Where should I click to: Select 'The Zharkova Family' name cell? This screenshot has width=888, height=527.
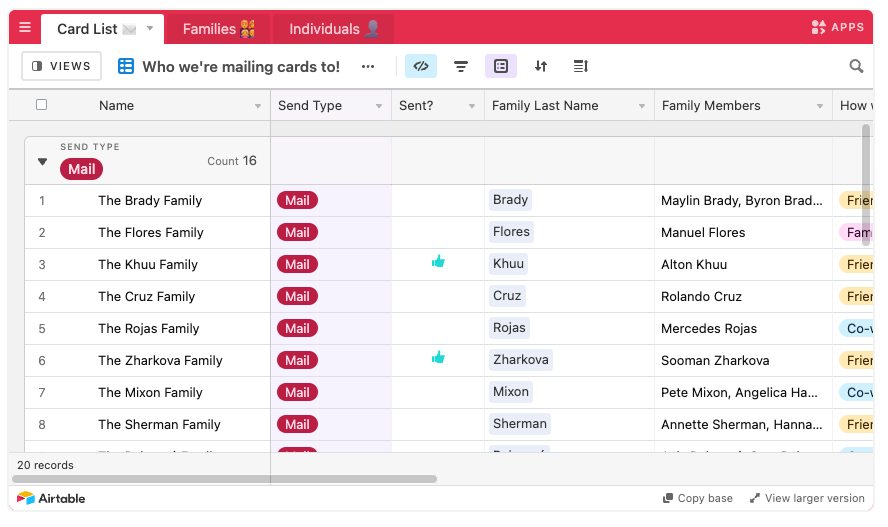(x=160, y=361)
